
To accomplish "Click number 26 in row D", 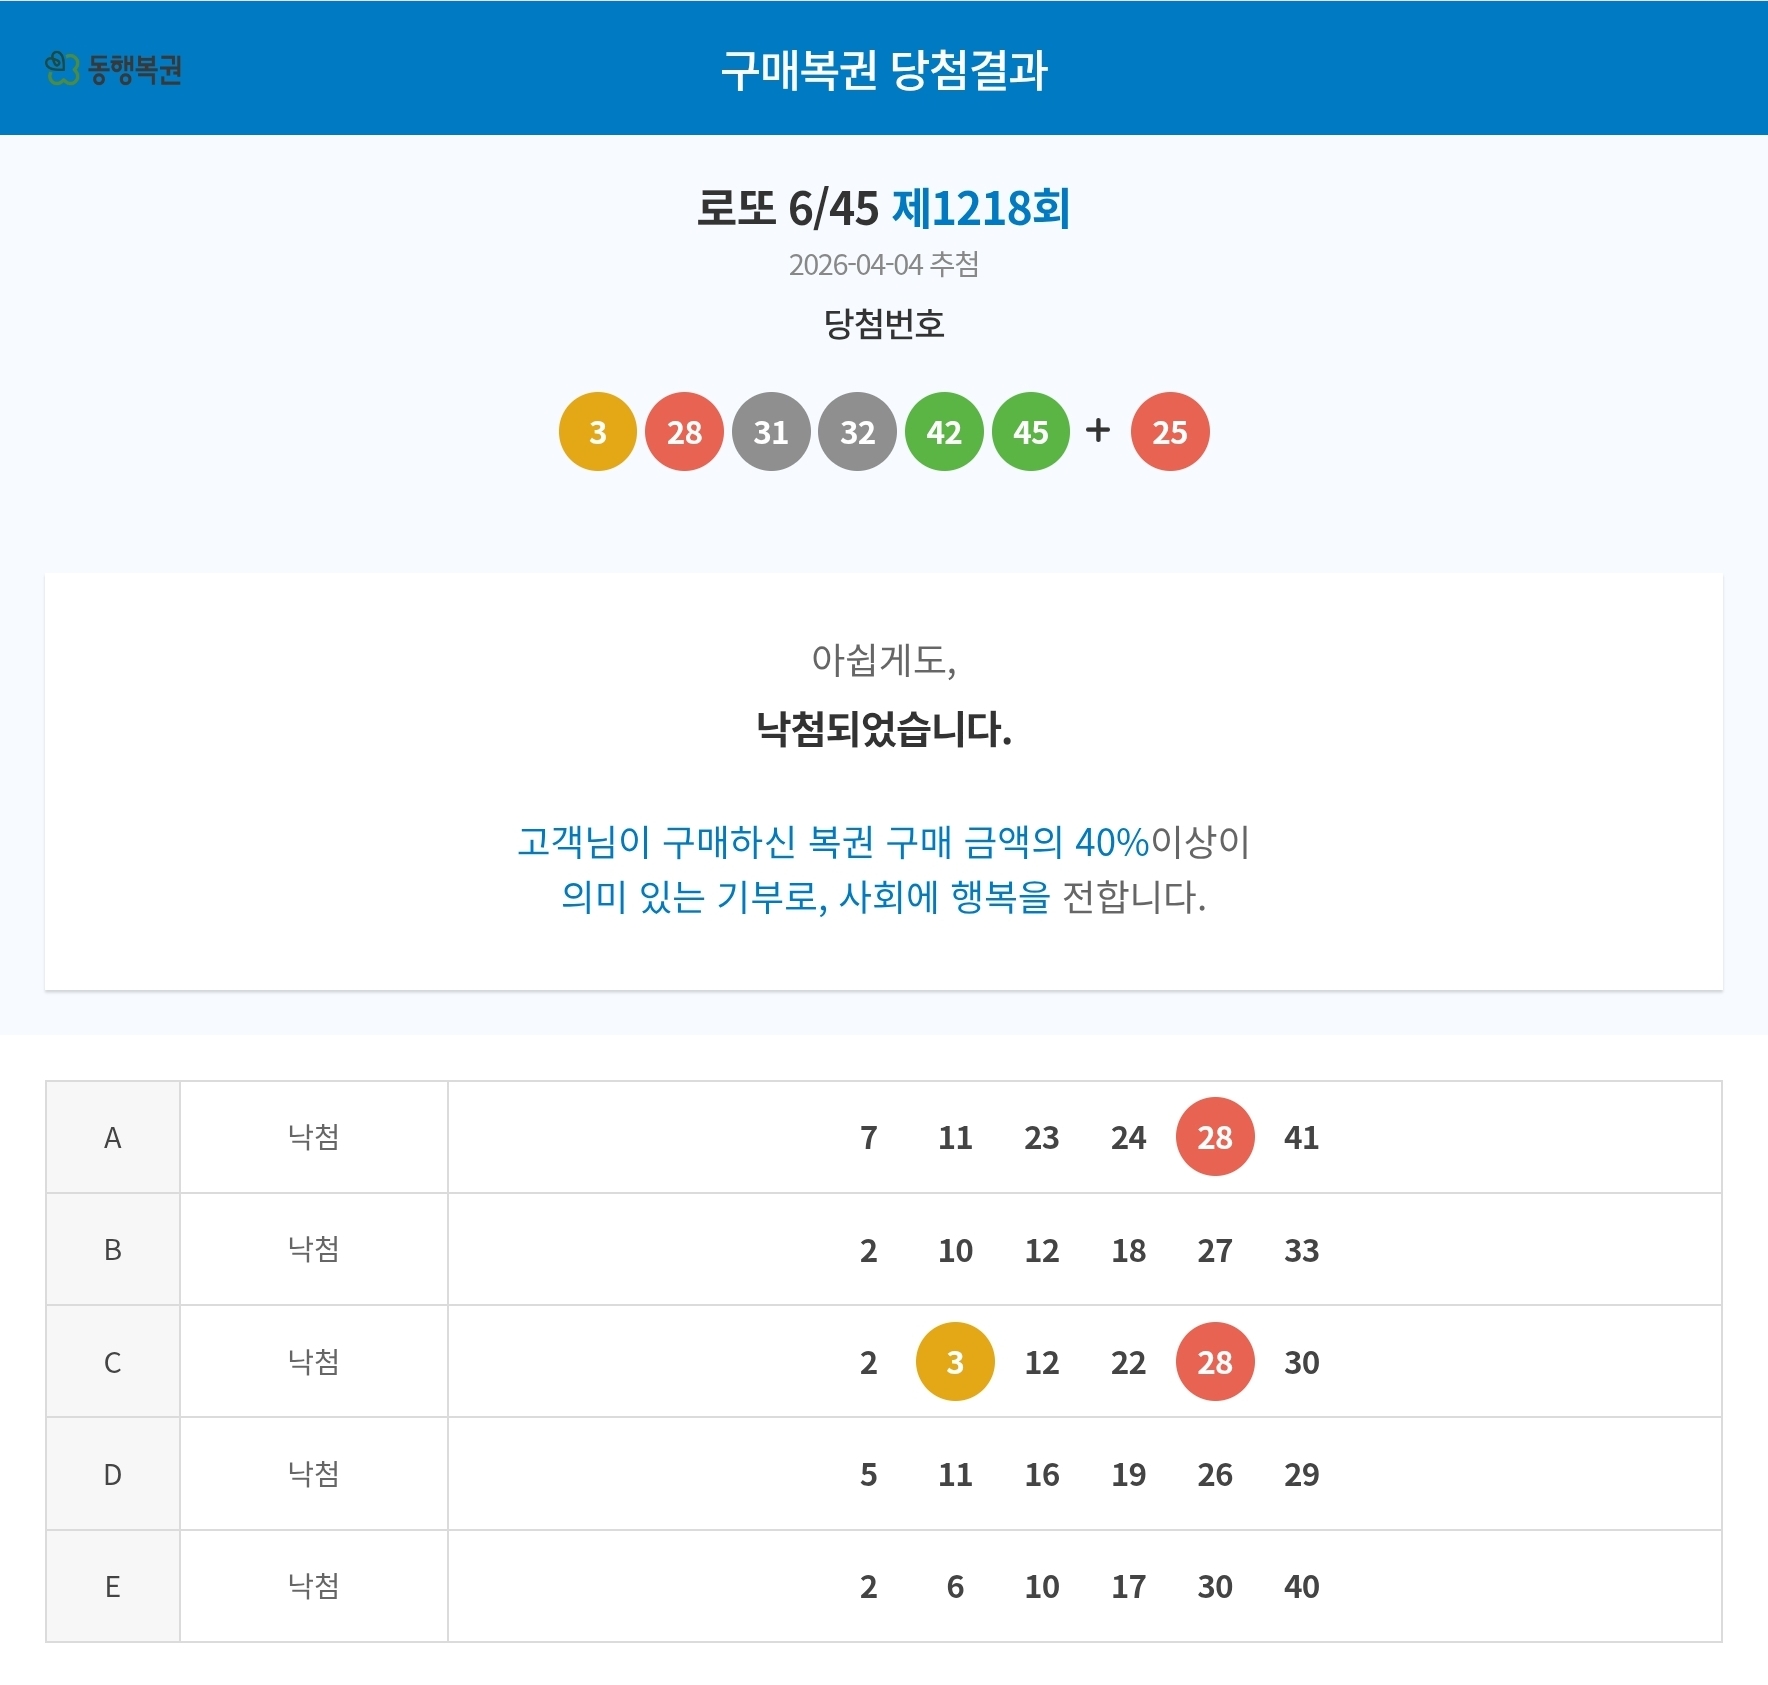I will (x=1215, y=1474).
